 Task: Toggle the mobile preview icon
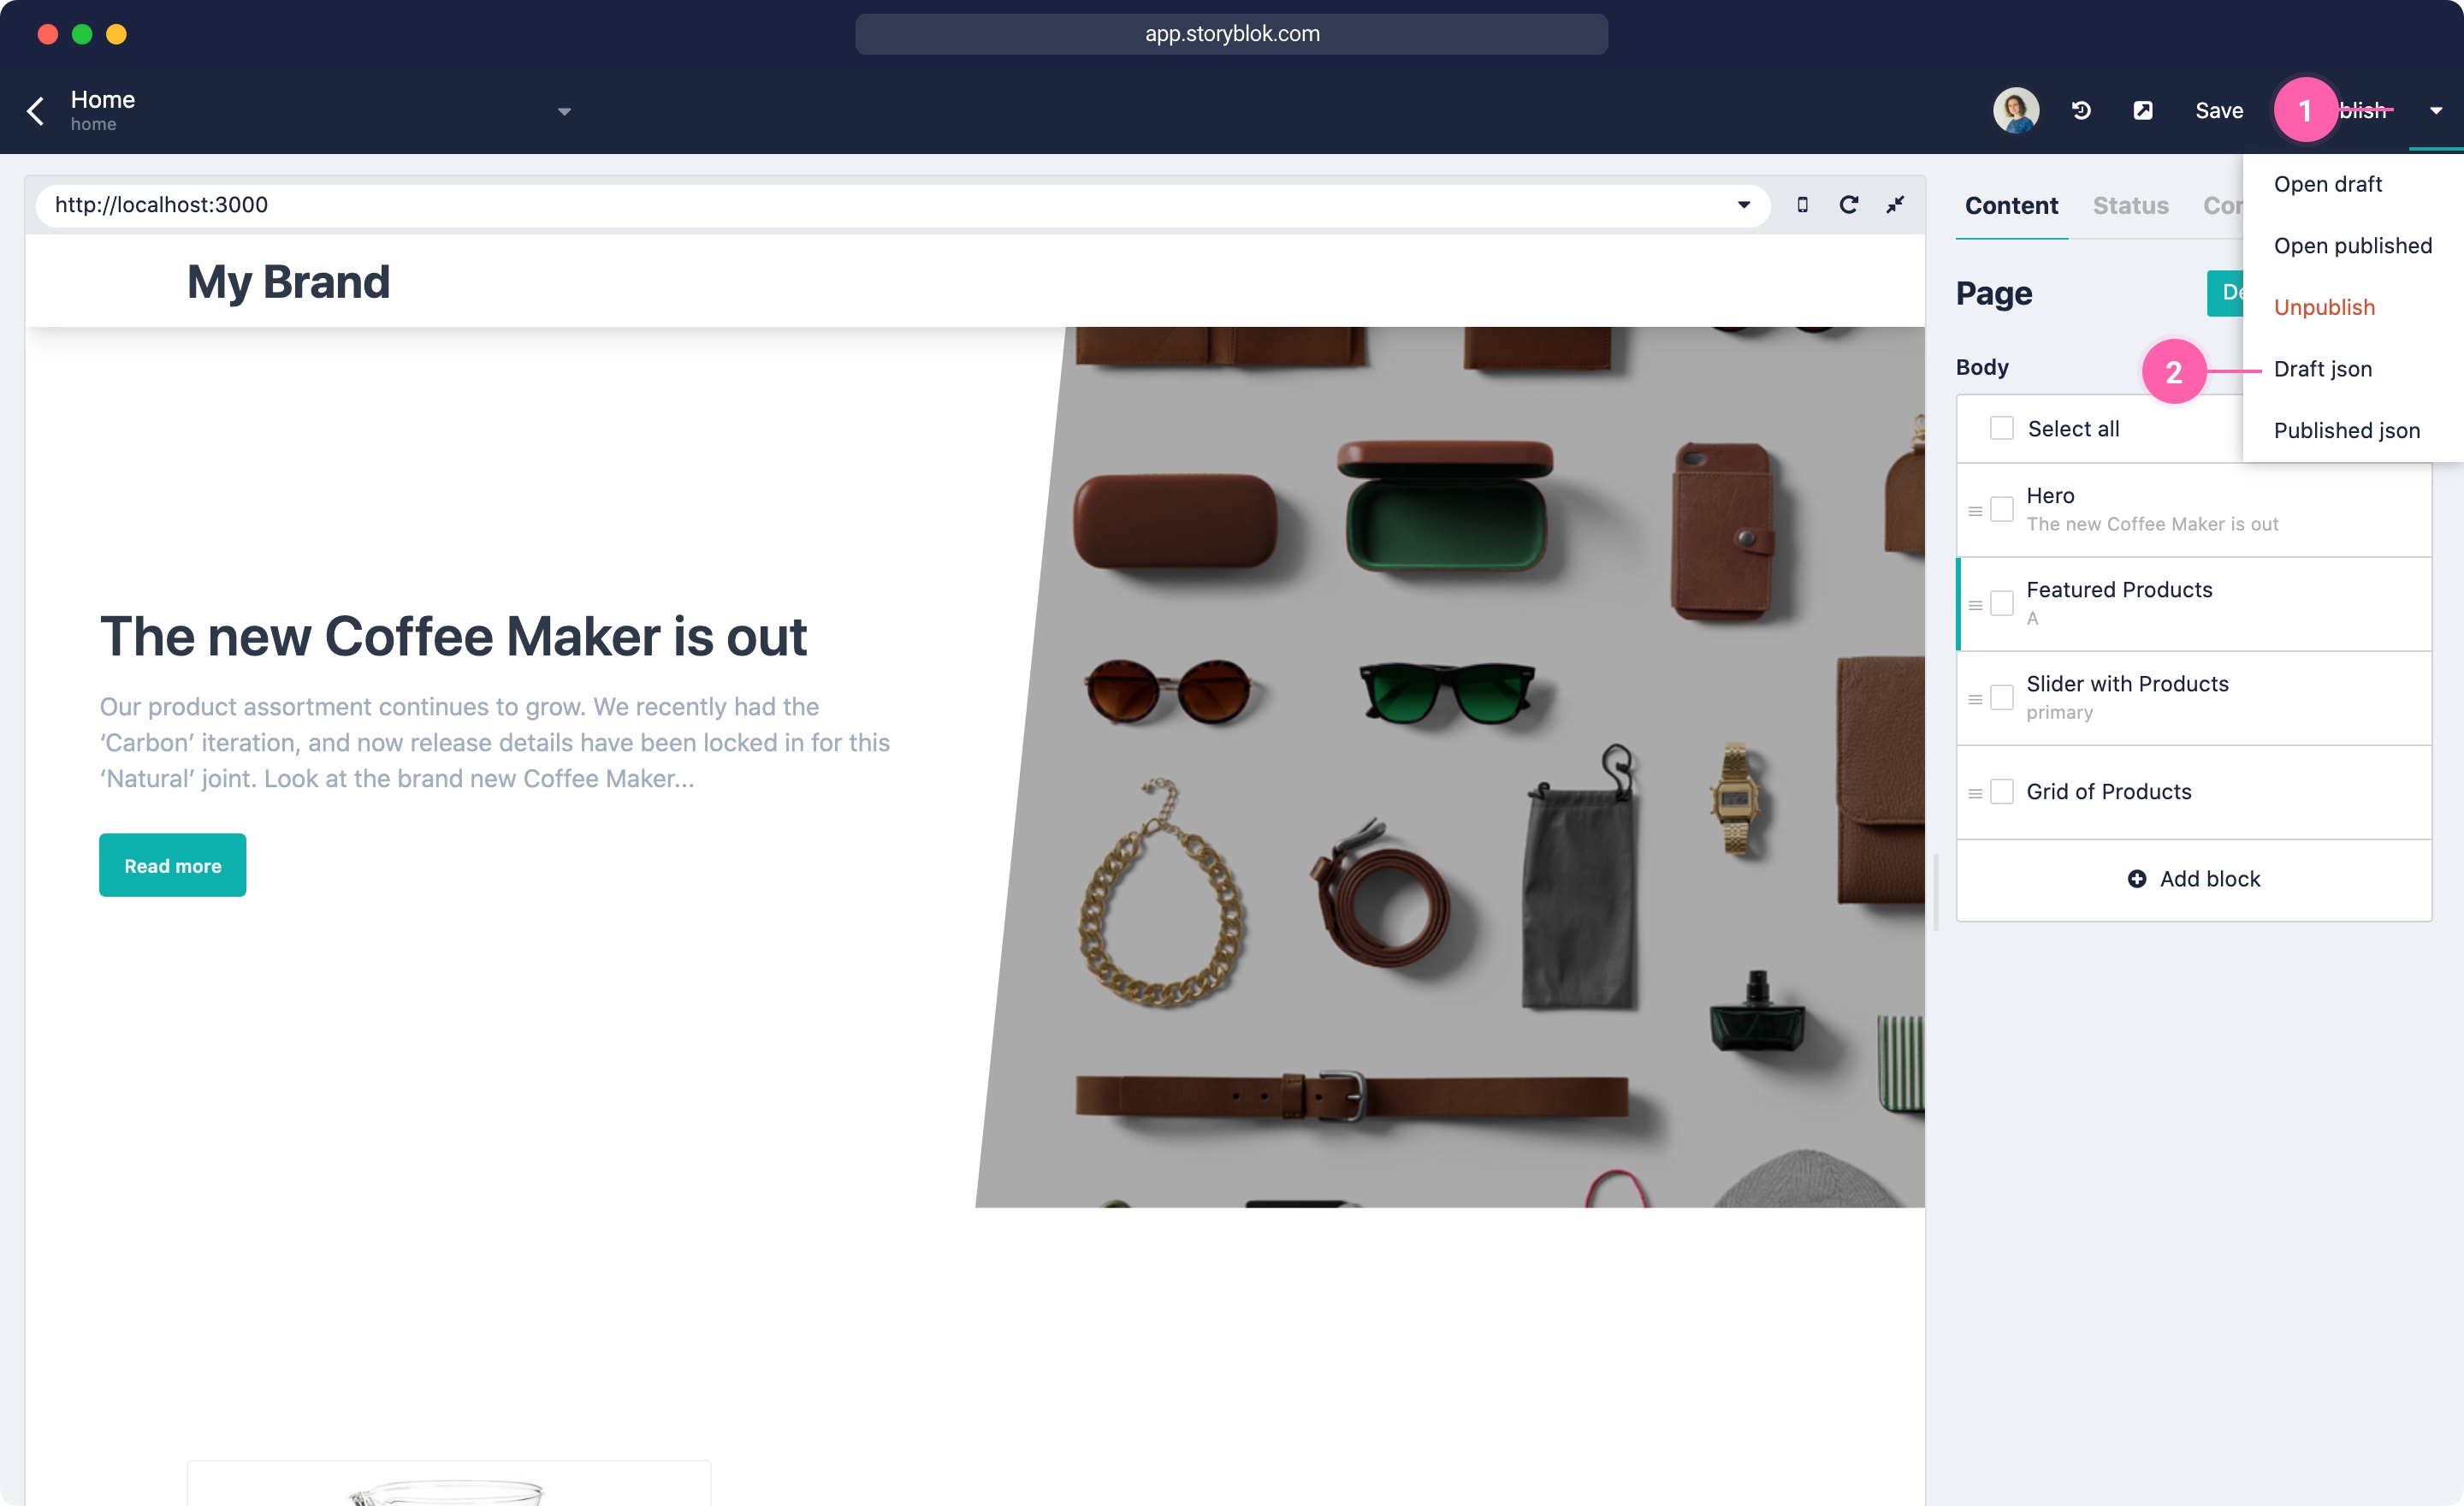click(1802, 205)
